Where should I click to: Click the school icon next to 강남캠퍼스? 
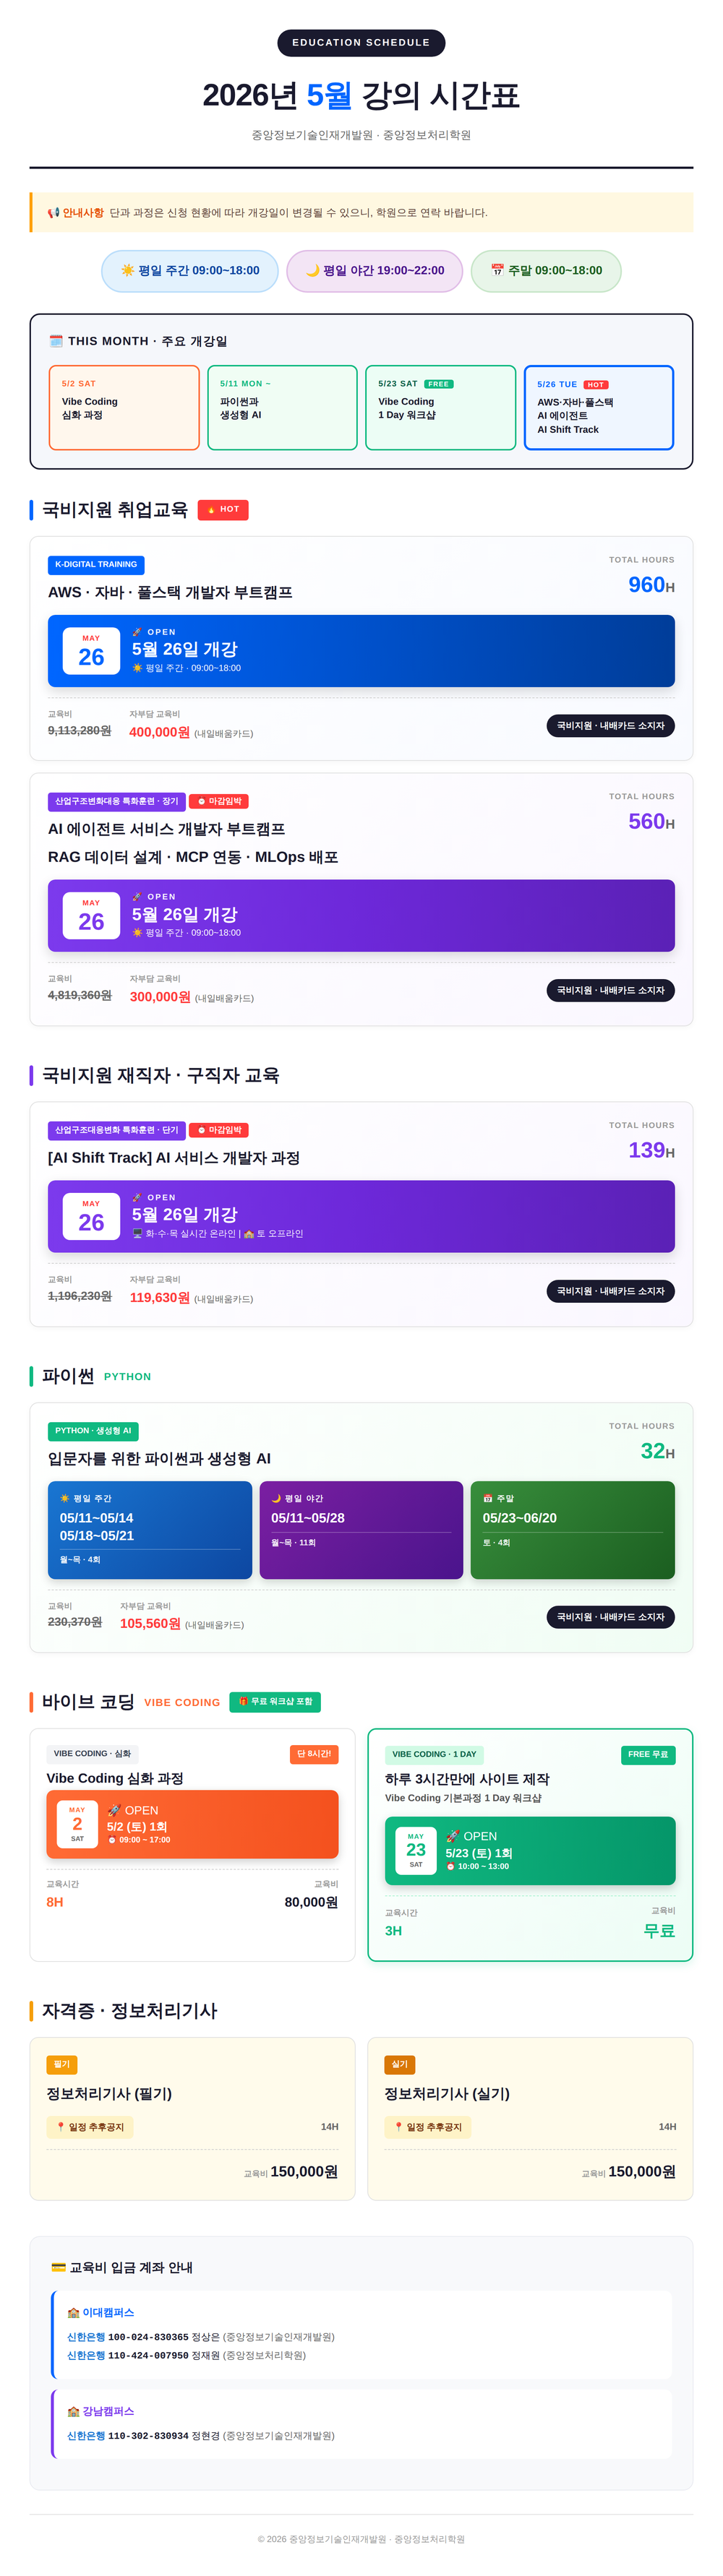(73, 2411)
